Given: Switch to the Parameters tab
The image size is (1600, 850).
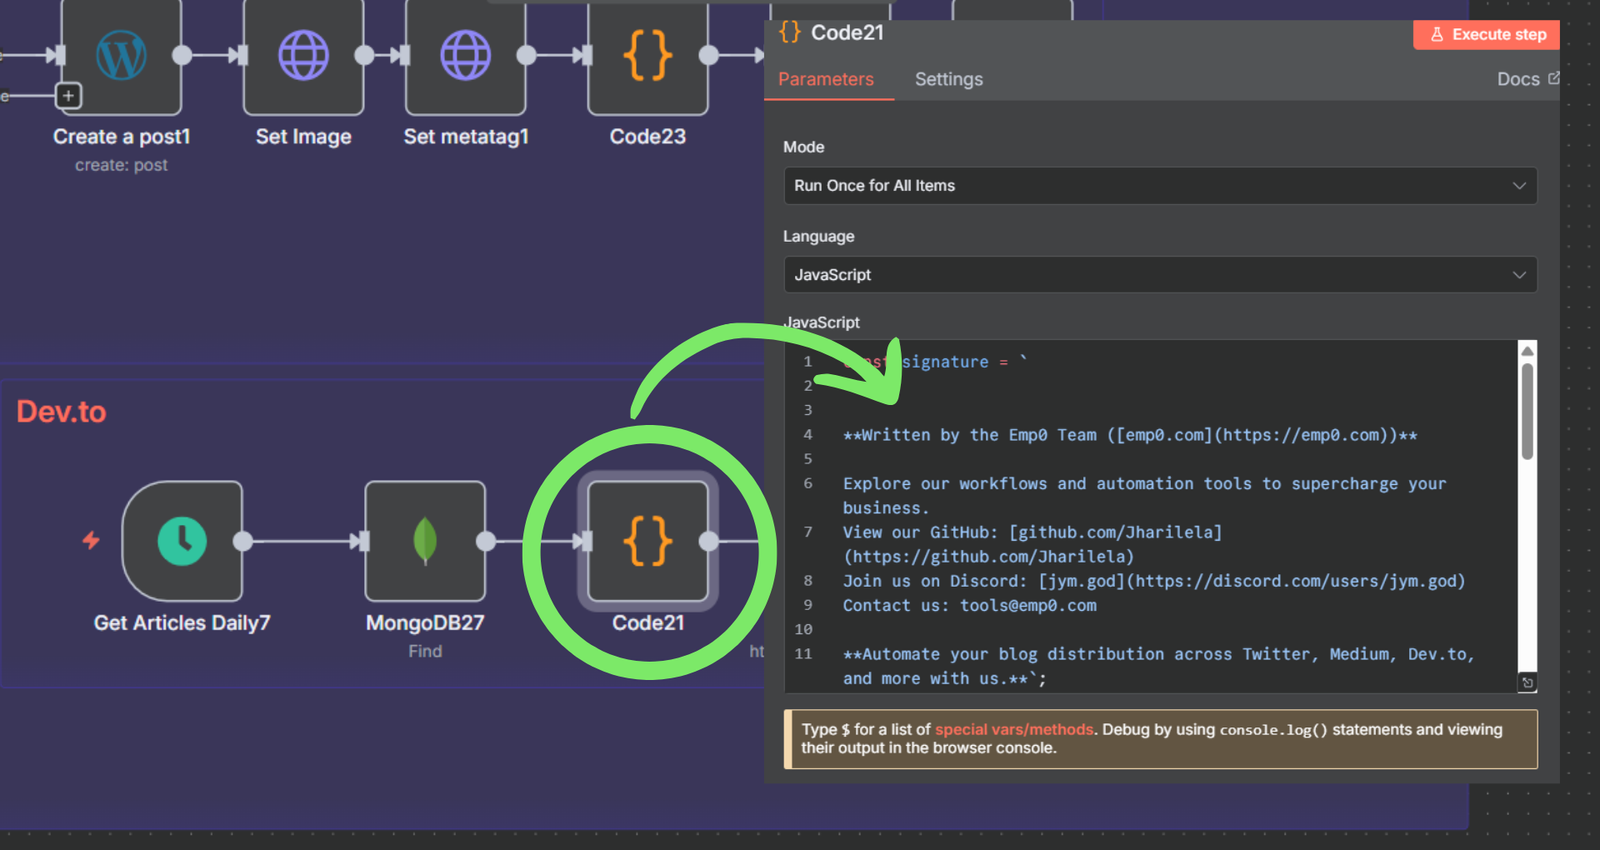Looking at the screenshot, I should pos(826,79).
